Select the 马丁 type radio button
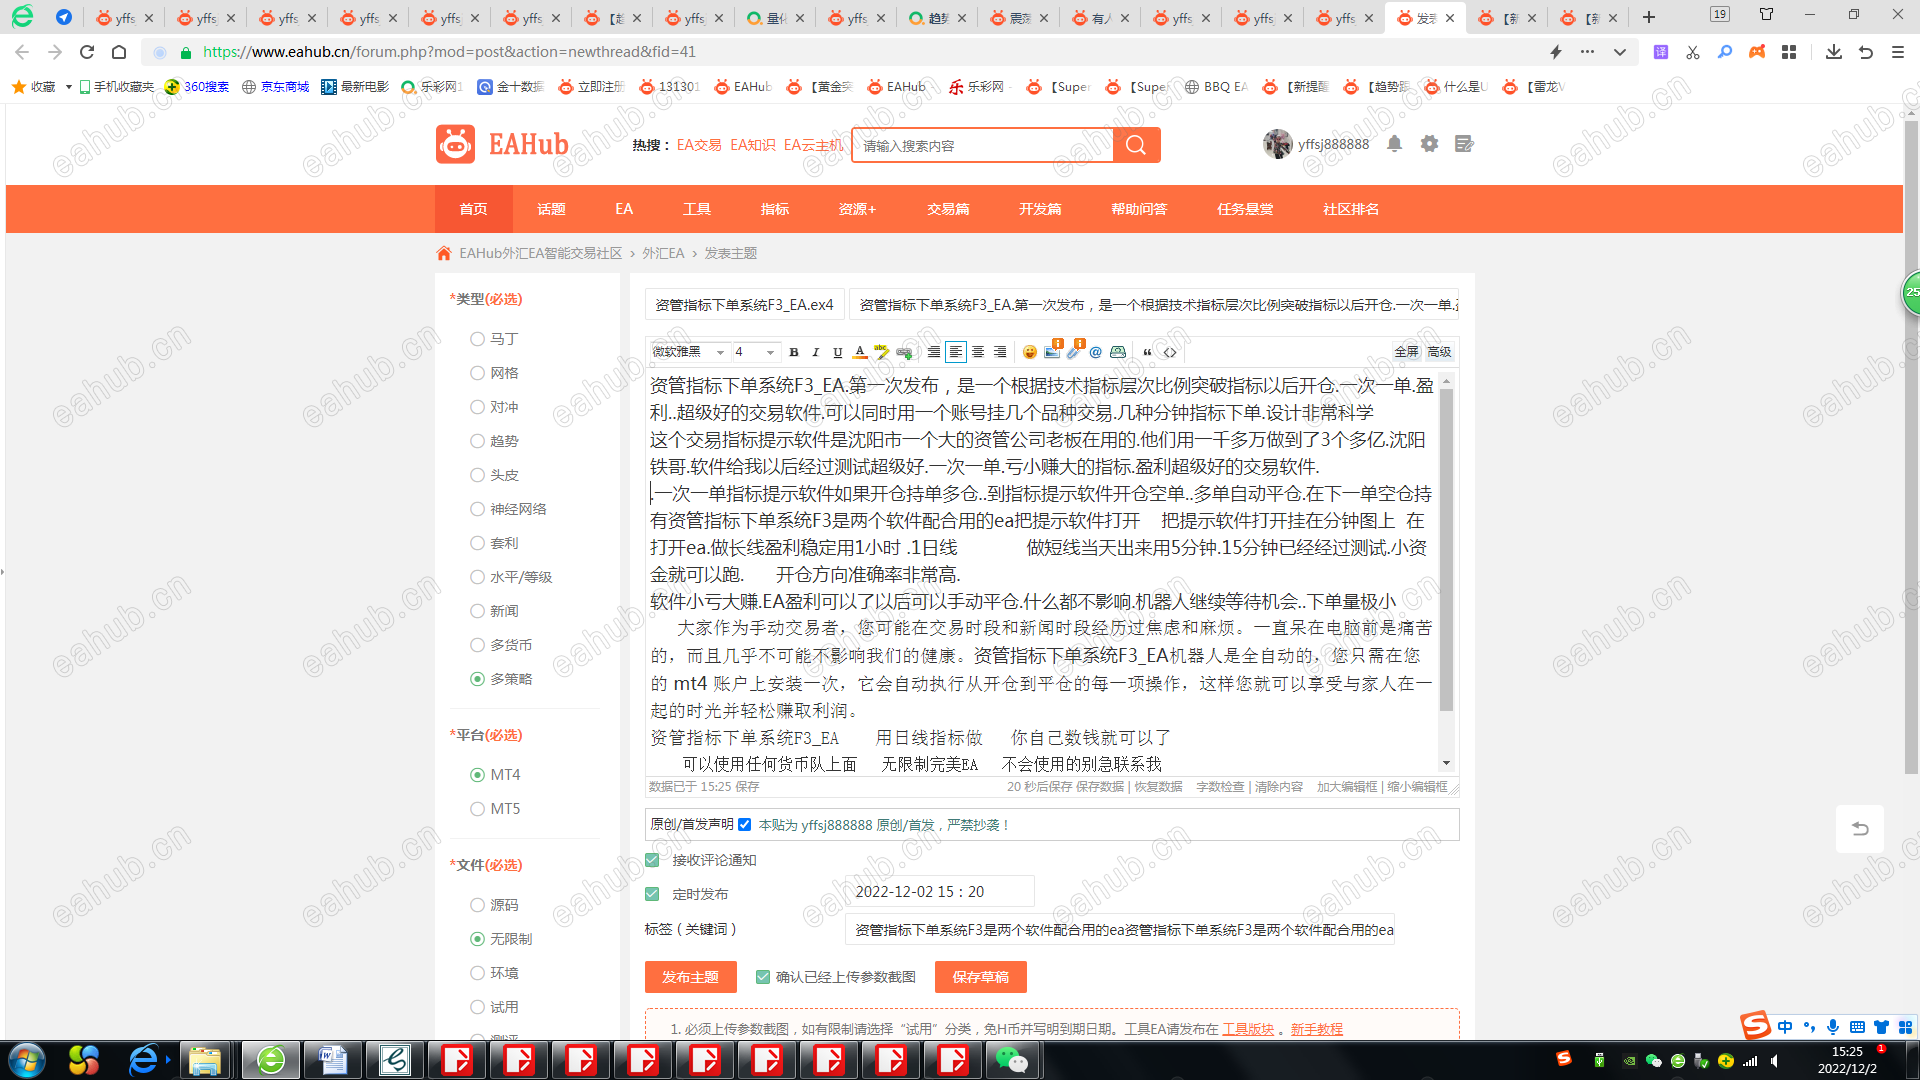 coord(478,339)
